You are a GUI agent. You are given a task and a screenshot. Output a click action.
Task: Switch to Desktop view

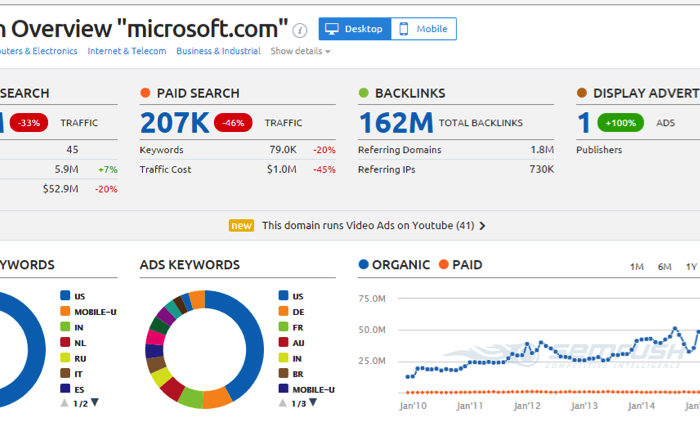(355, 29)
